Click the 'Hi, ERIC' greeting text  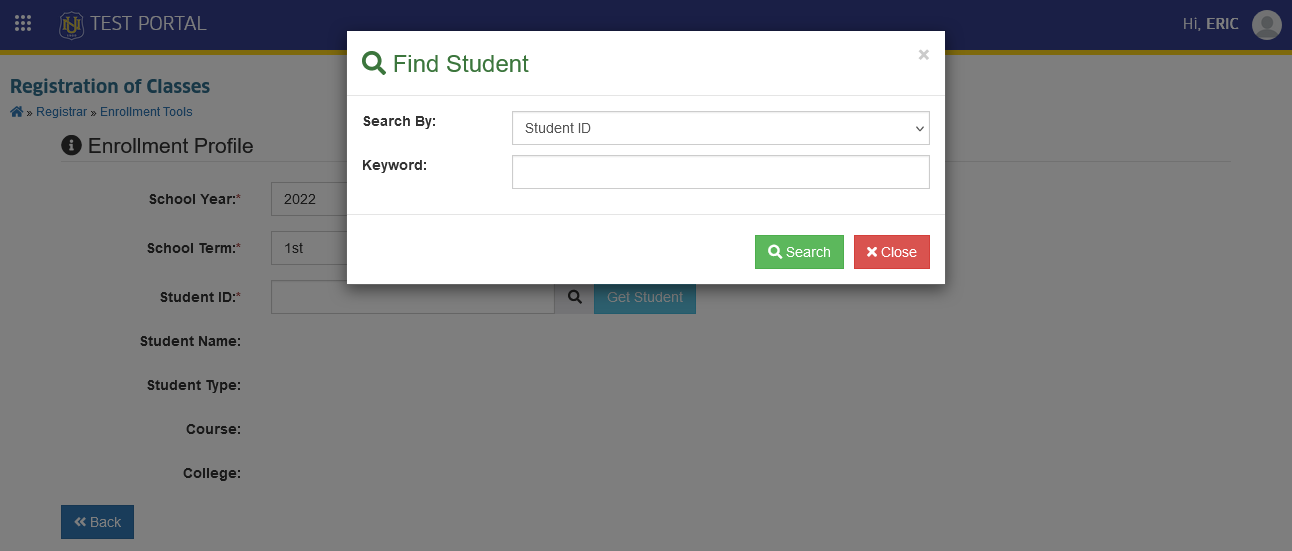(1210, 24)
